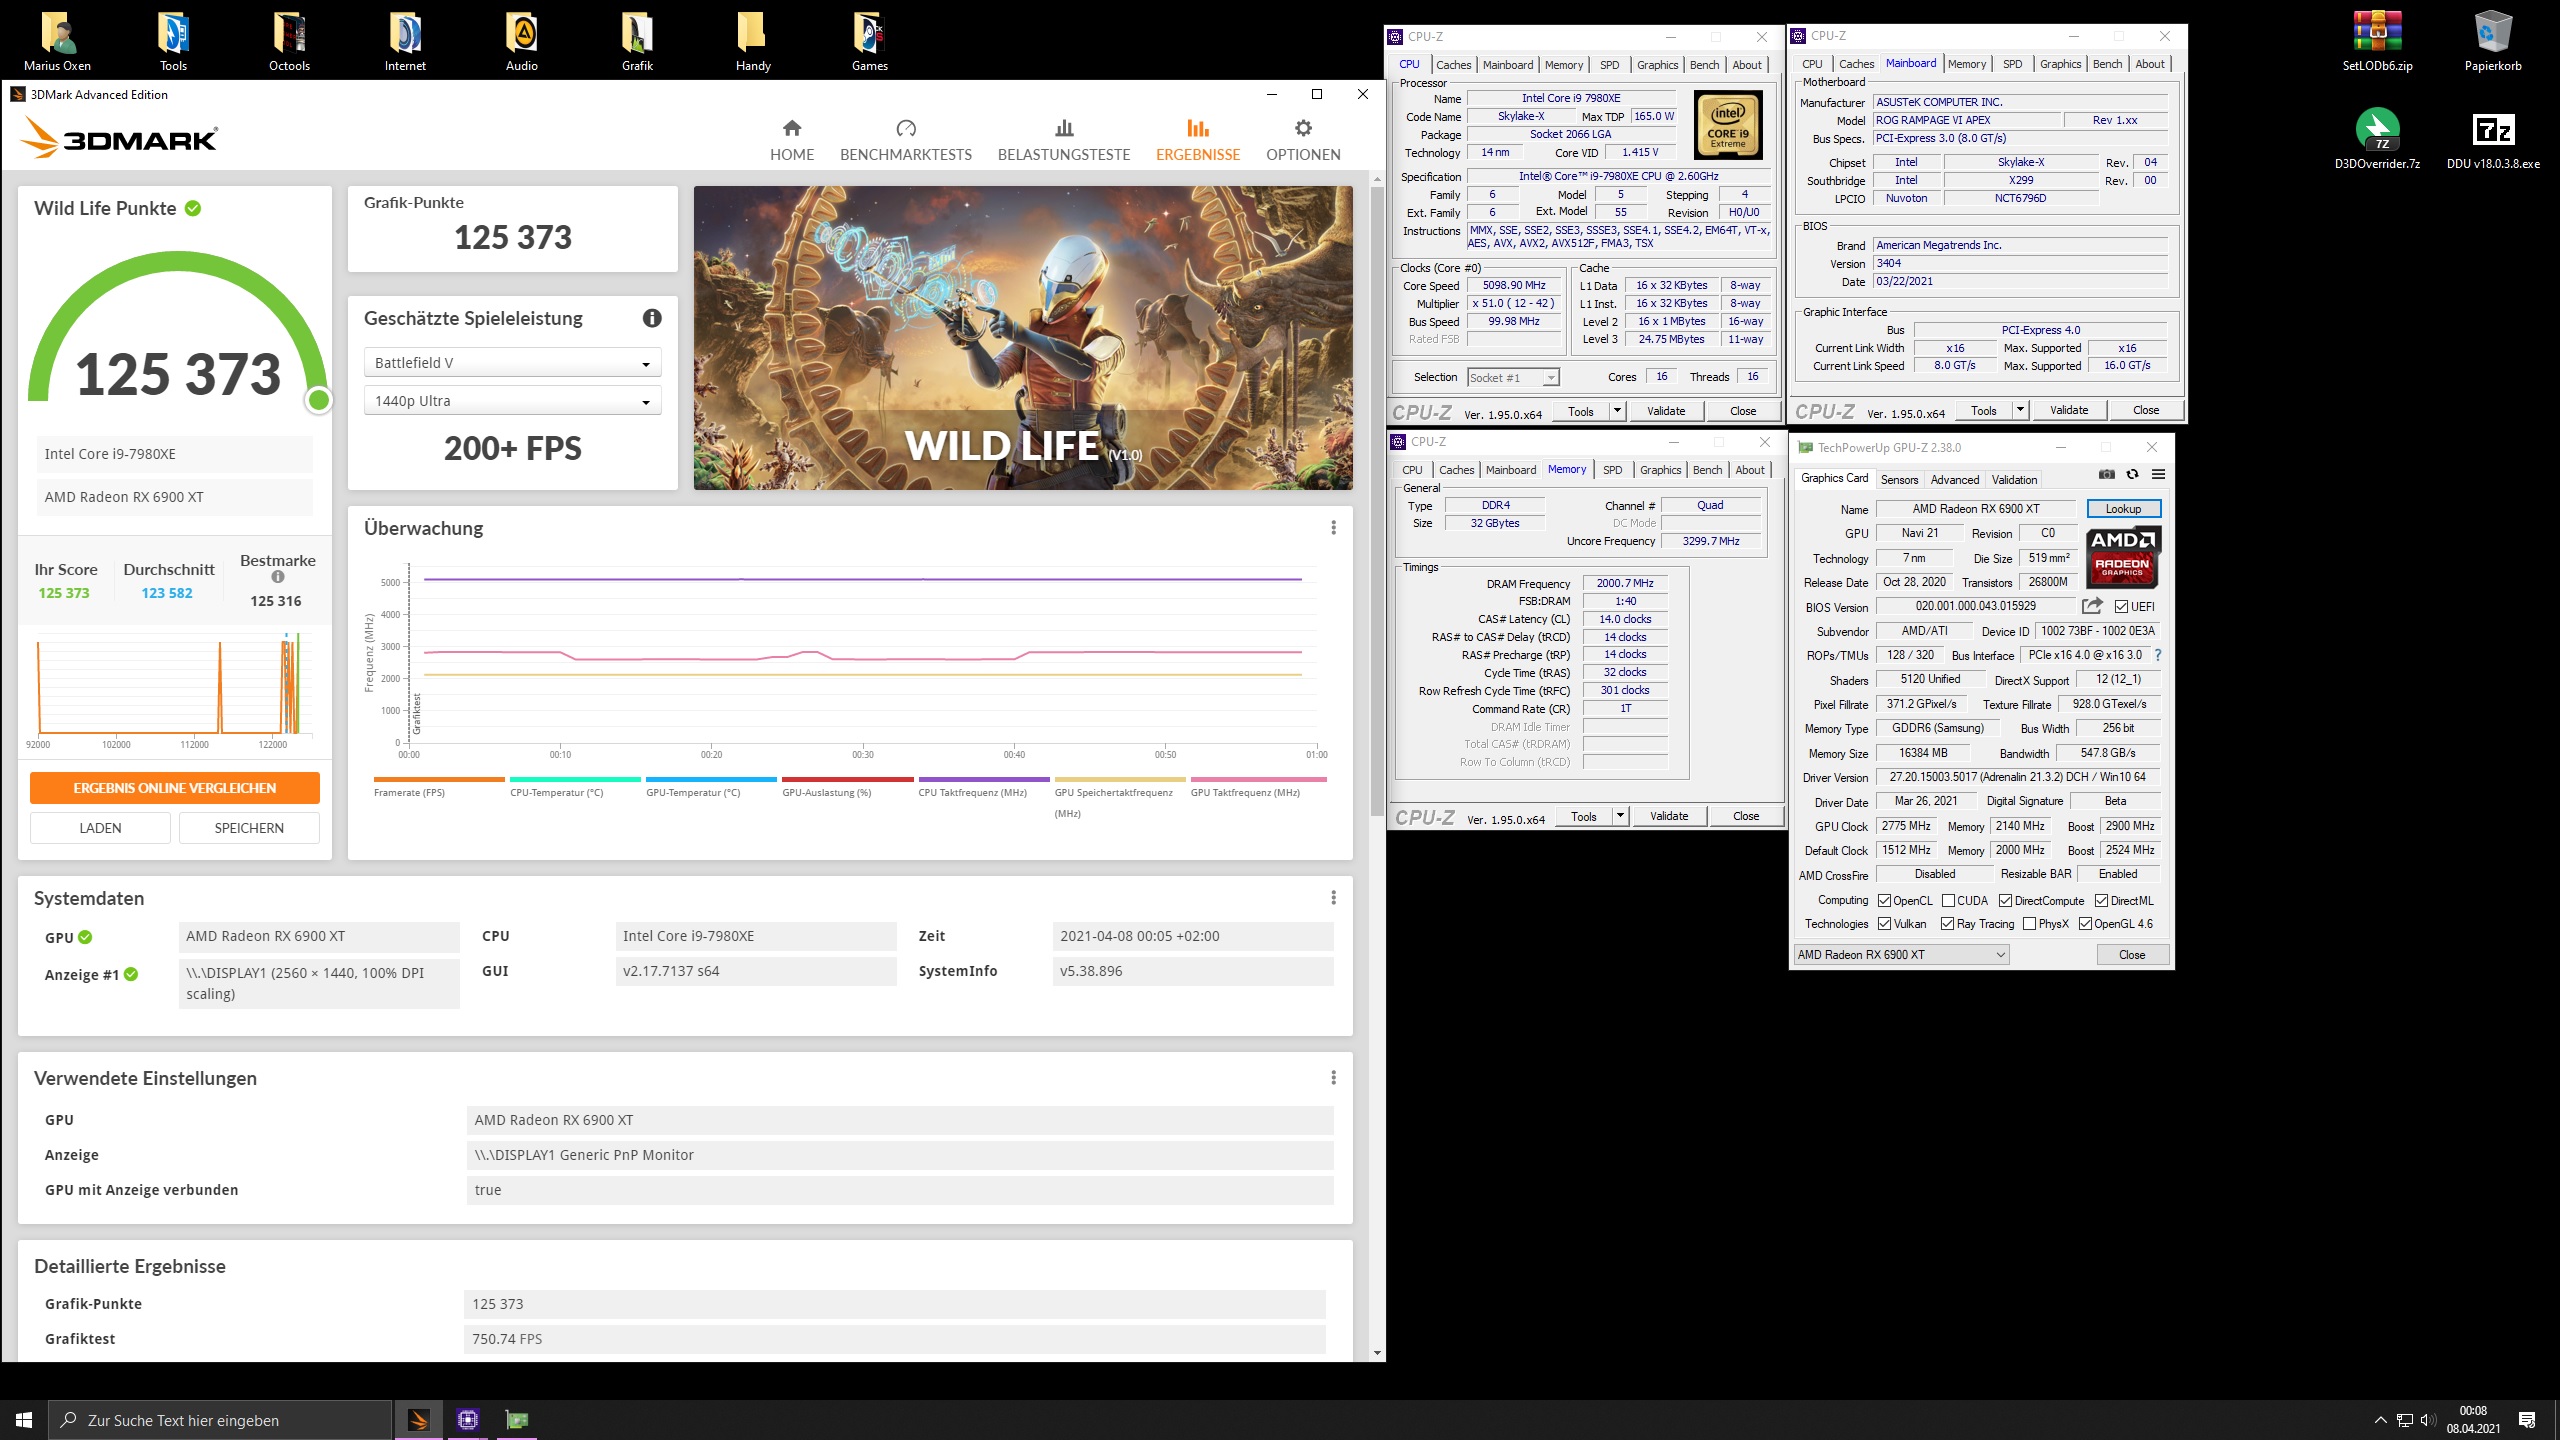Expand the Battlefield V game dropdown
This screenshot has height=1440, width=2560.
512,363
